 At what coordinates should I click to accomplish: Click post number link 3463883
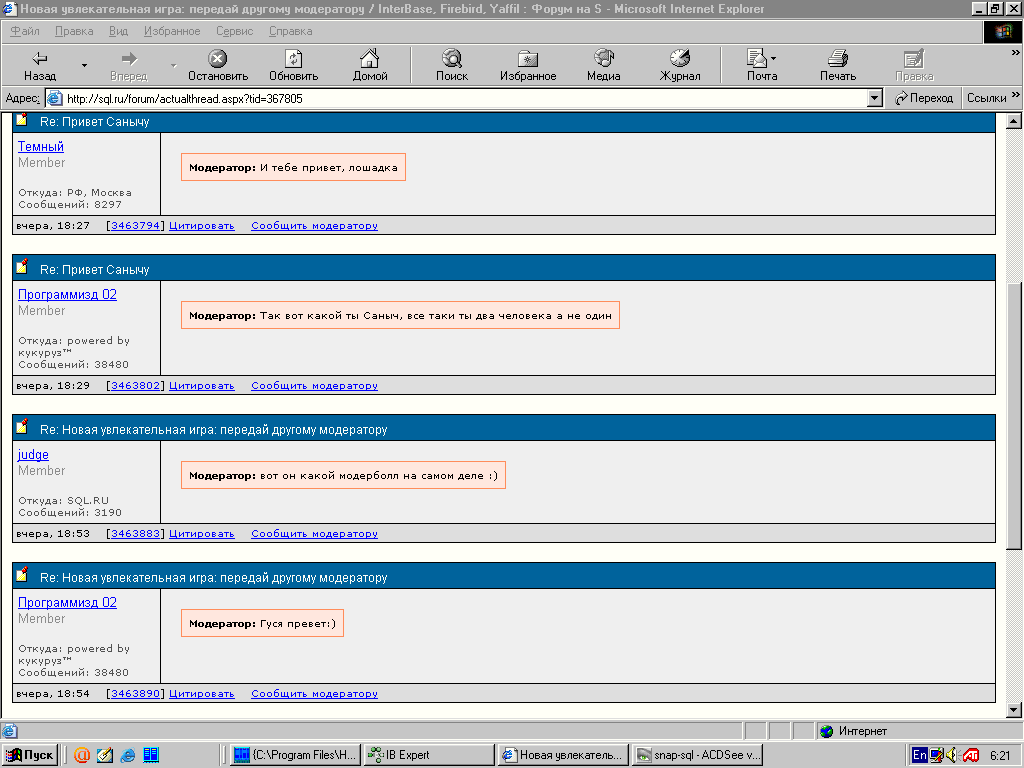click(x=135, y=534)
